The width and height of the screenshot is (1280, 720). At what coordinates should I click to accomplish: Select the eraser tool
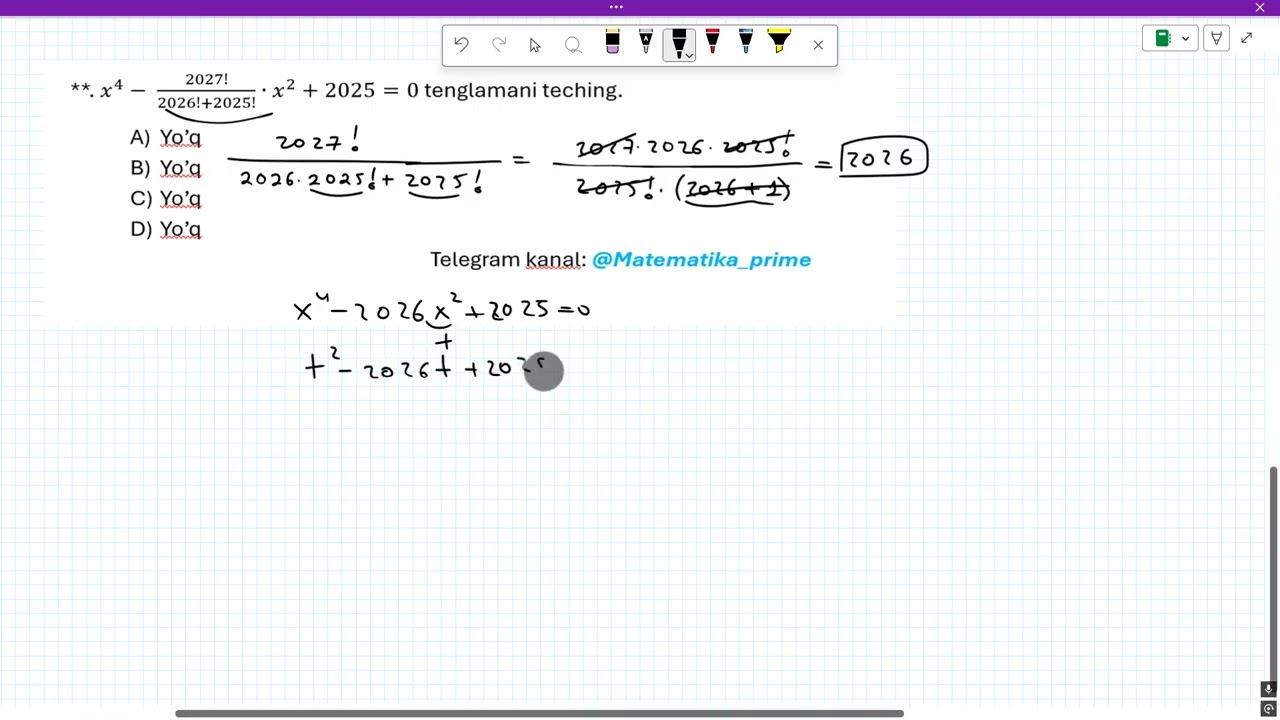click(612, 42)
